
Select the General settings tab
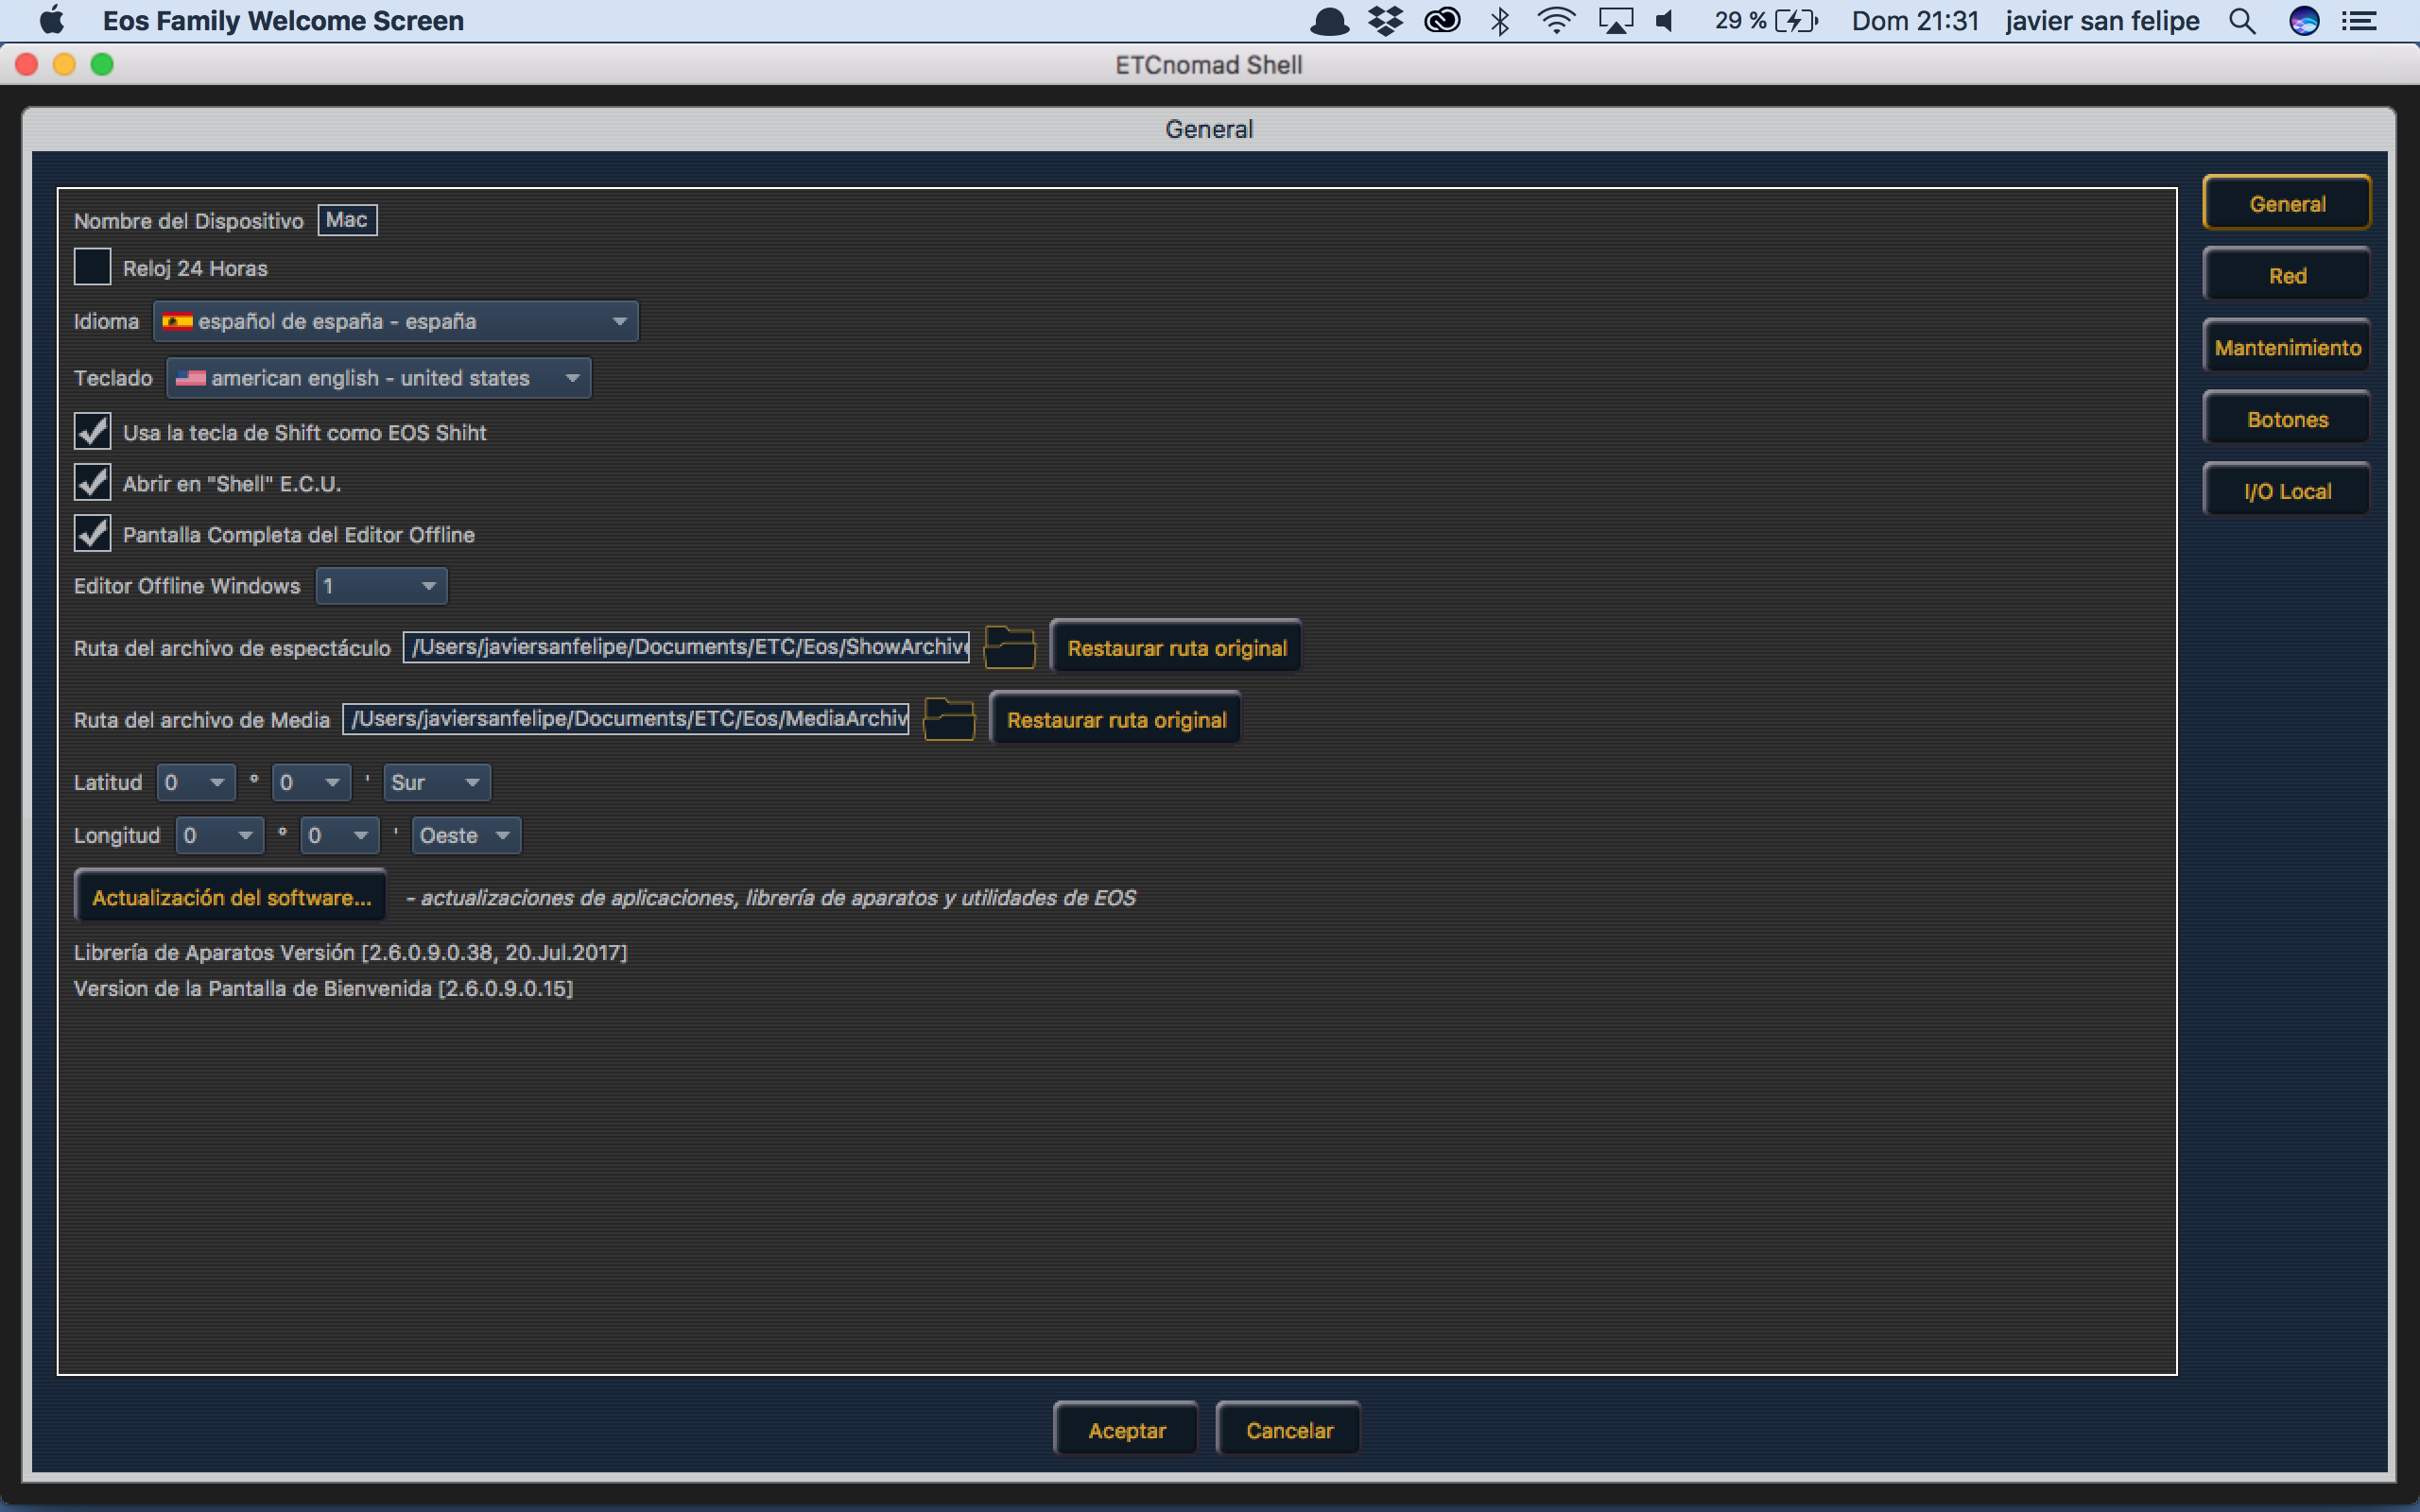point(2287,203)
